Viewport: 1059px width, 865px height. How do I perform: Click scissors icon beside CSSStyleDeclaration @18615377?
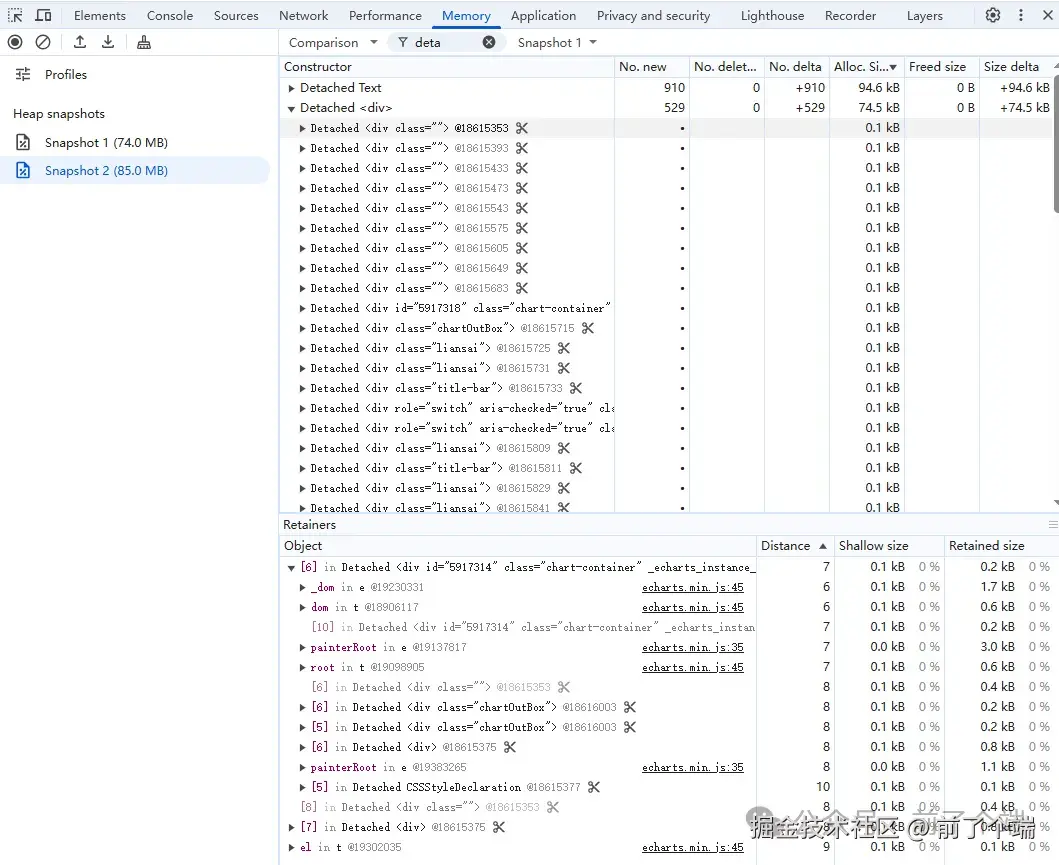click(x=594, y=787)
